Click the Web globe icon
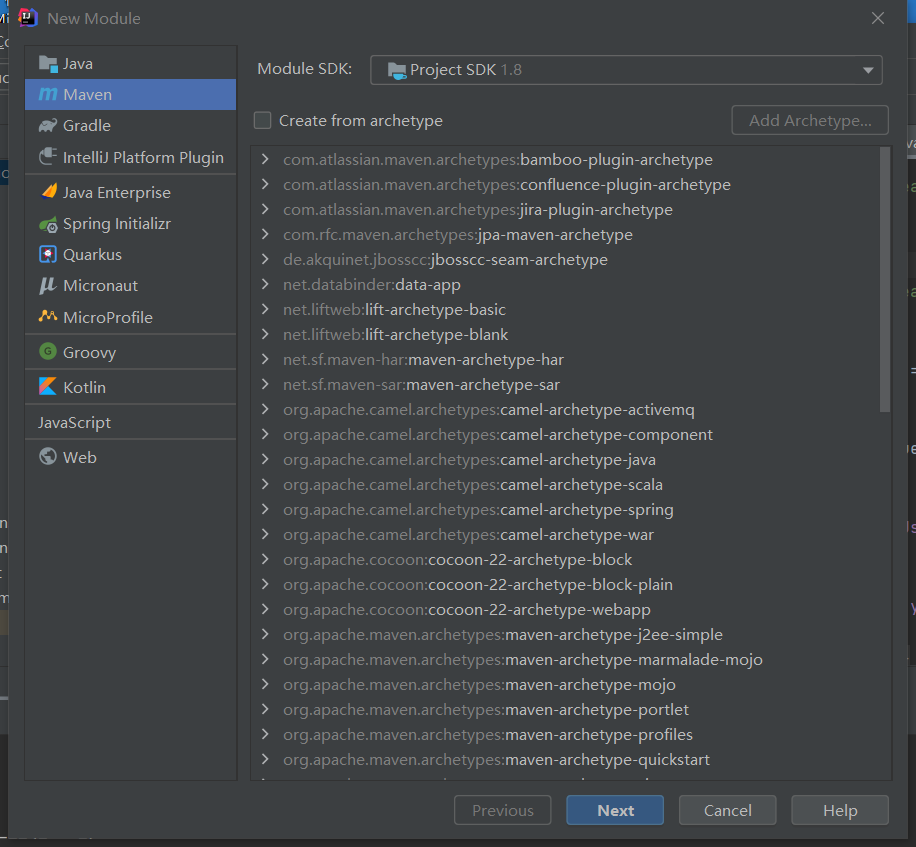This screenshot has height=847, width=916. coord(48,456)
